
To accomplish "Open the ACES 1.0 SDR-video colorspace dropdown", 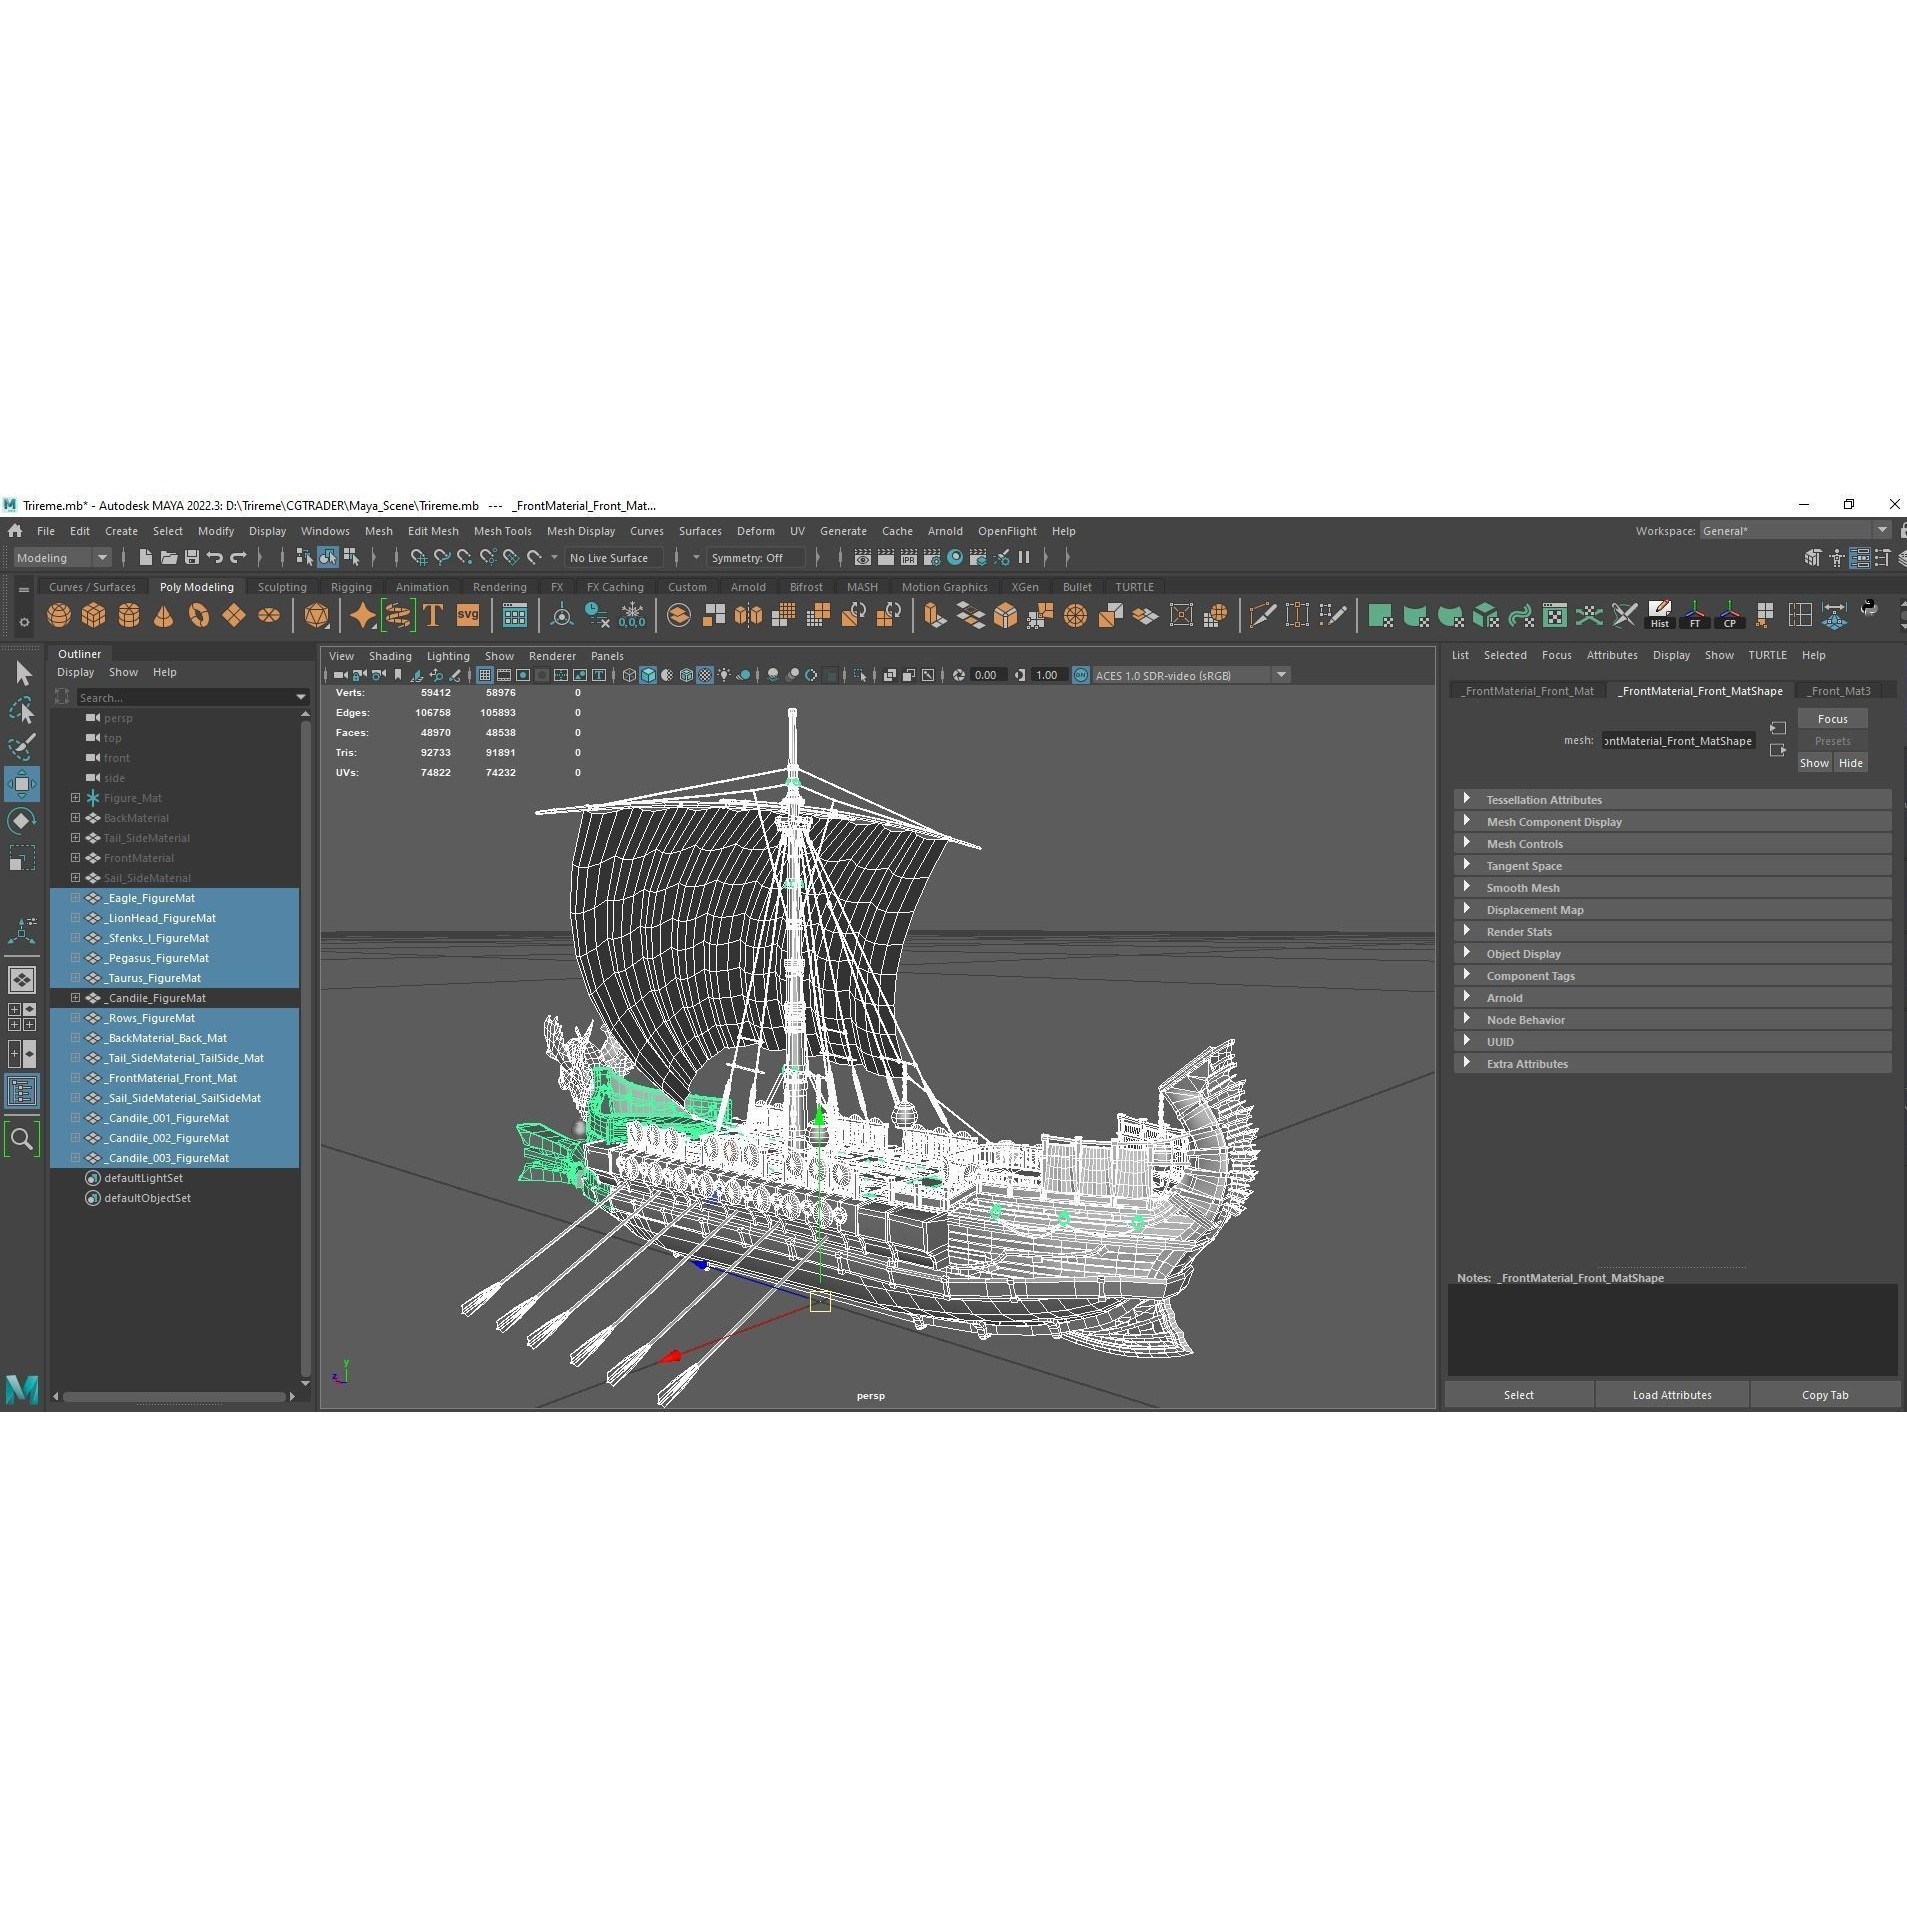I will click(x=1281, y=675).
